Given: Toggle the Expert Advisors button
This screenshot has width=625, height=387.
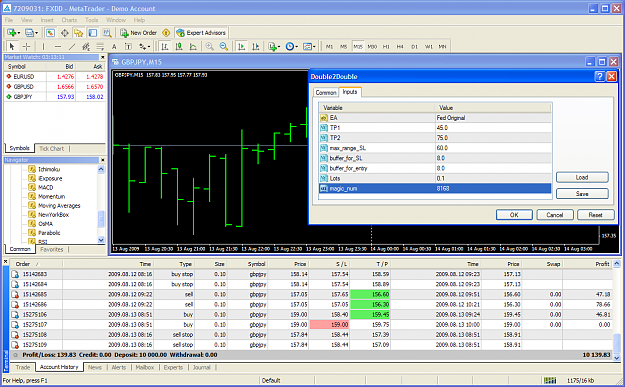Looking at the screenshot, I should (201, 33).
